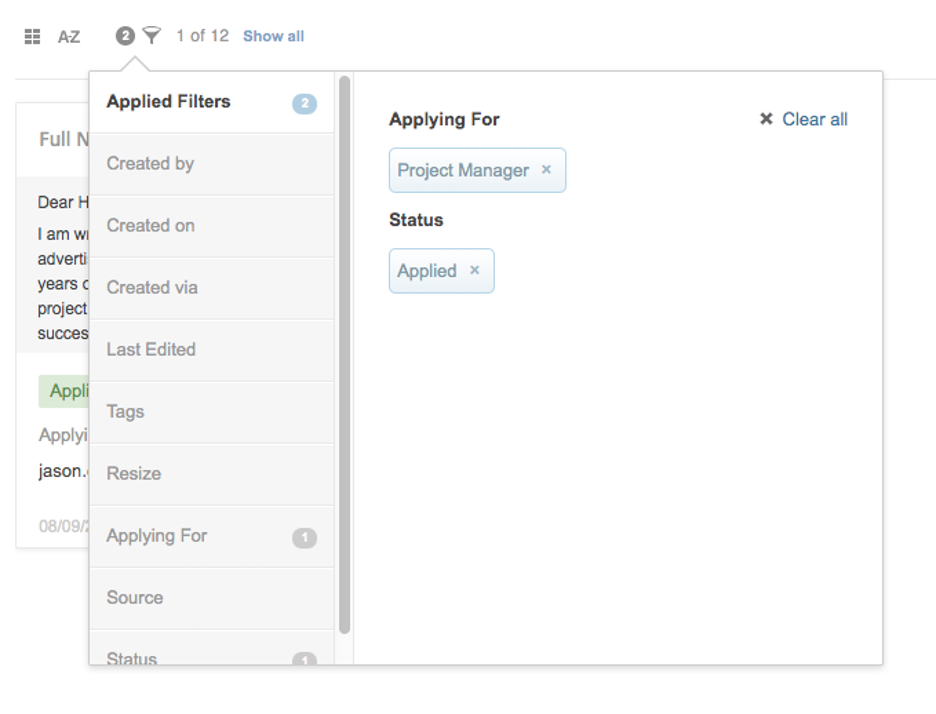Remove the Project Manager filter chip

point(547,170)
